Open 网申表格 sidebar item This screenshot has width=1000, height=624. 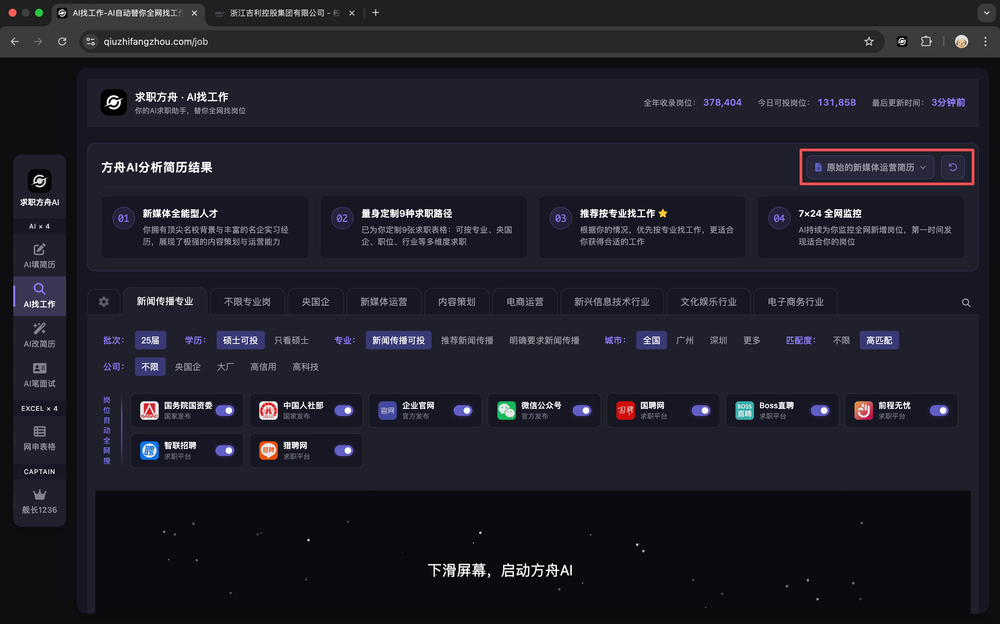point(39,437)
